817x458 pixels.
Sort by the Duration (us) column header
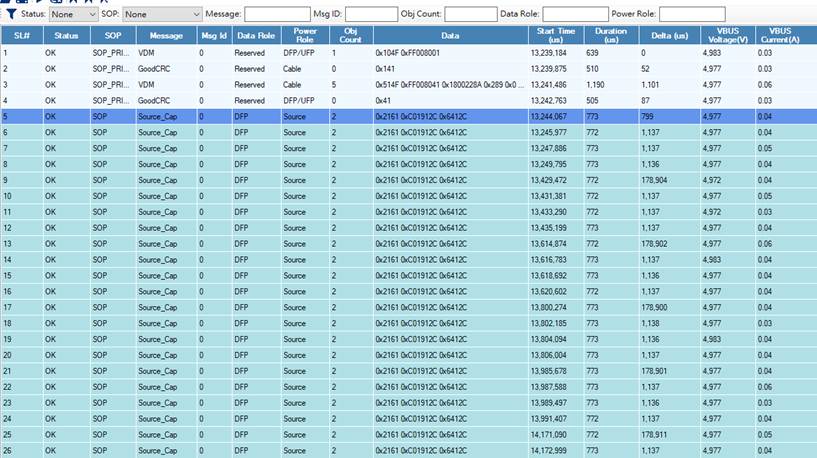[611, 35]
